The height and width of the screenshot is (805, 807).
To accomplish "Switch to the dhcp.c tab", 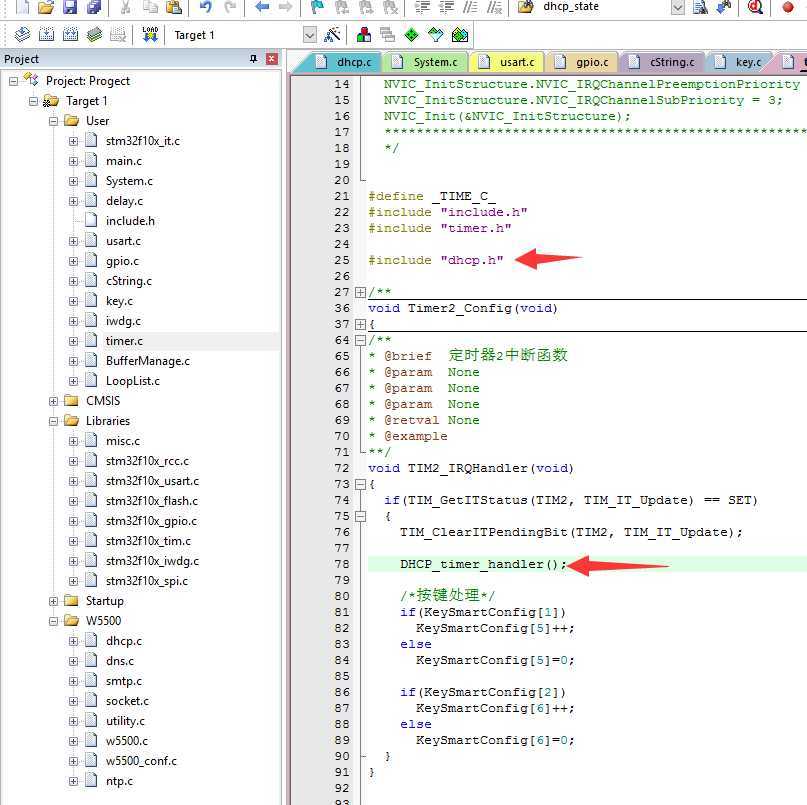I will click(x=346, y=62).
